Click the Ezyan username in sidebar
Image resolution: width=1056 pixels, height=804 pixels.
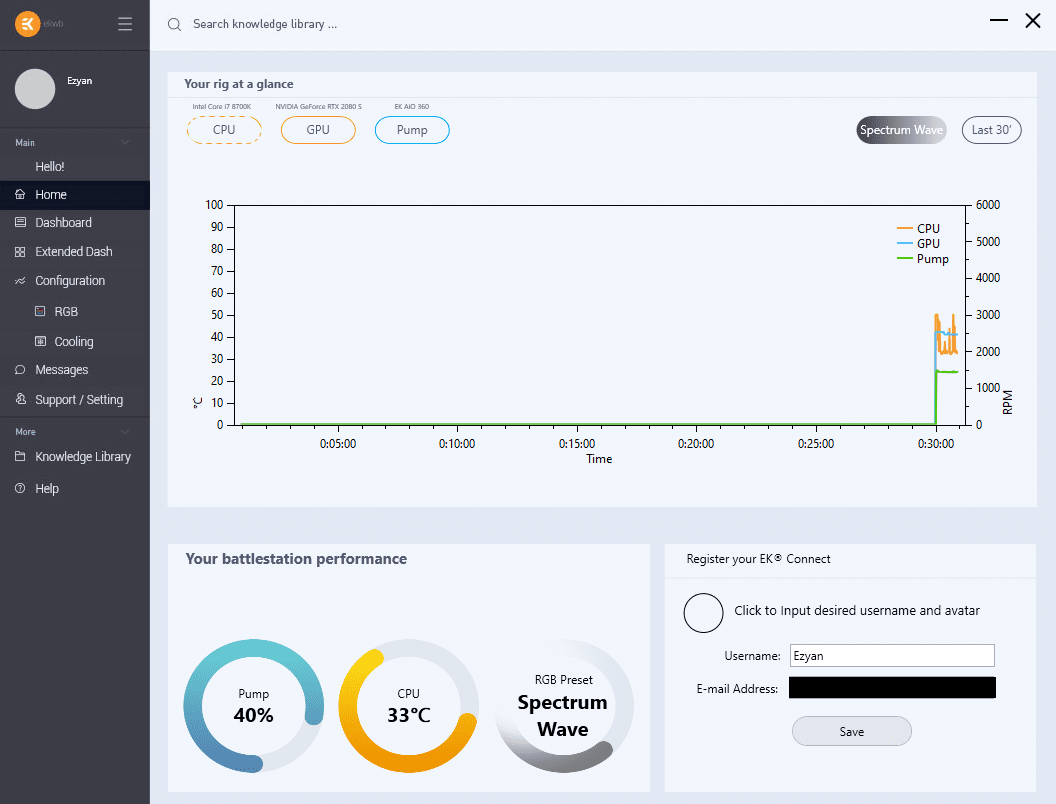(79, 81)
